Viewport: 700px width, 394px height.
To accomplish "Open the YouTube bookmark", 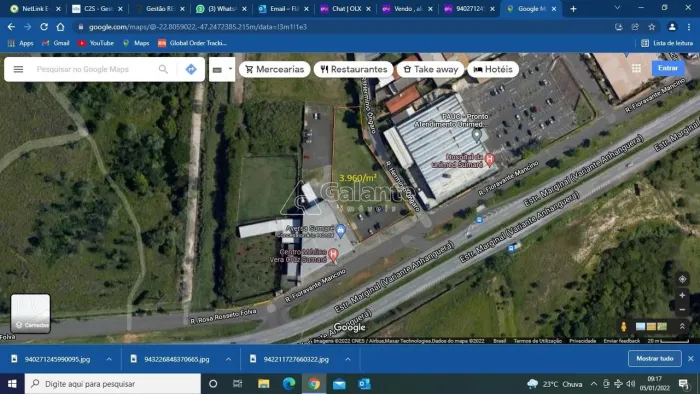I will (96, 43).
